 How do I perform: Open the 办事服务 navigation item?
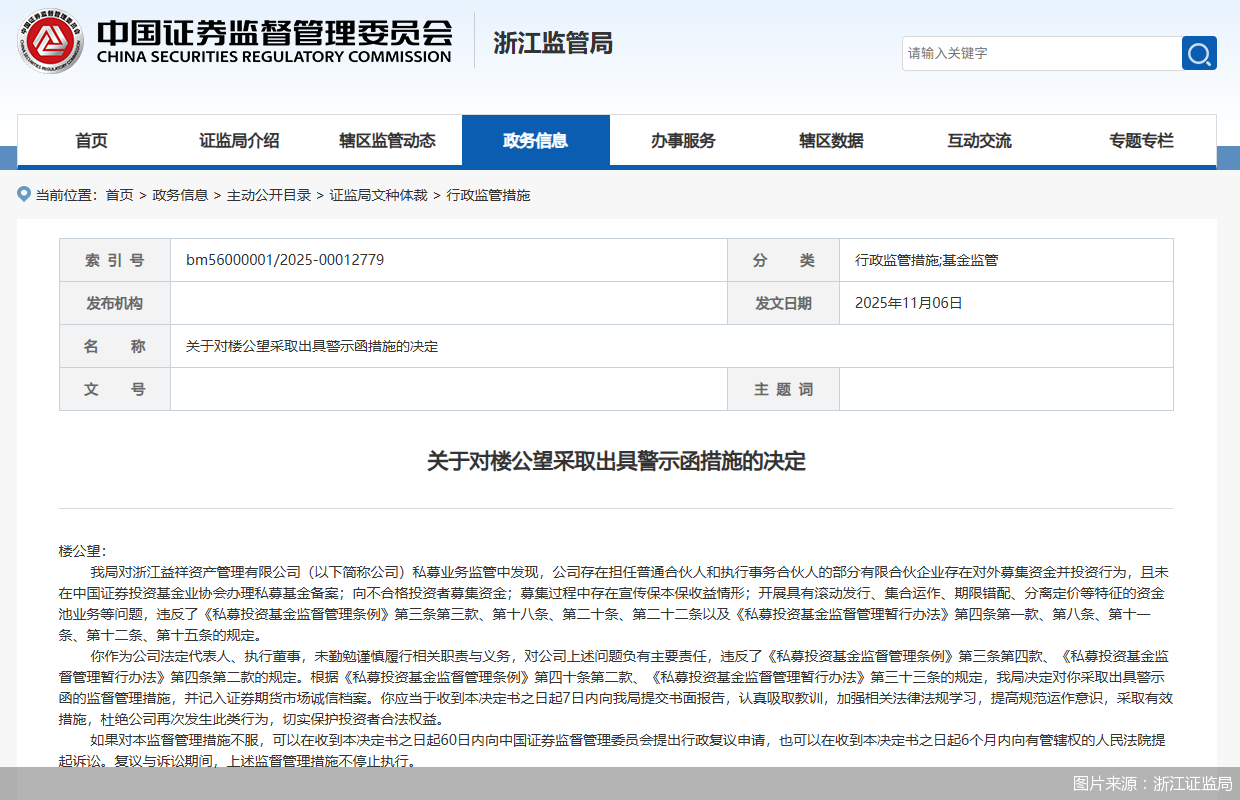pyautogui.click(x=684, y=140)
